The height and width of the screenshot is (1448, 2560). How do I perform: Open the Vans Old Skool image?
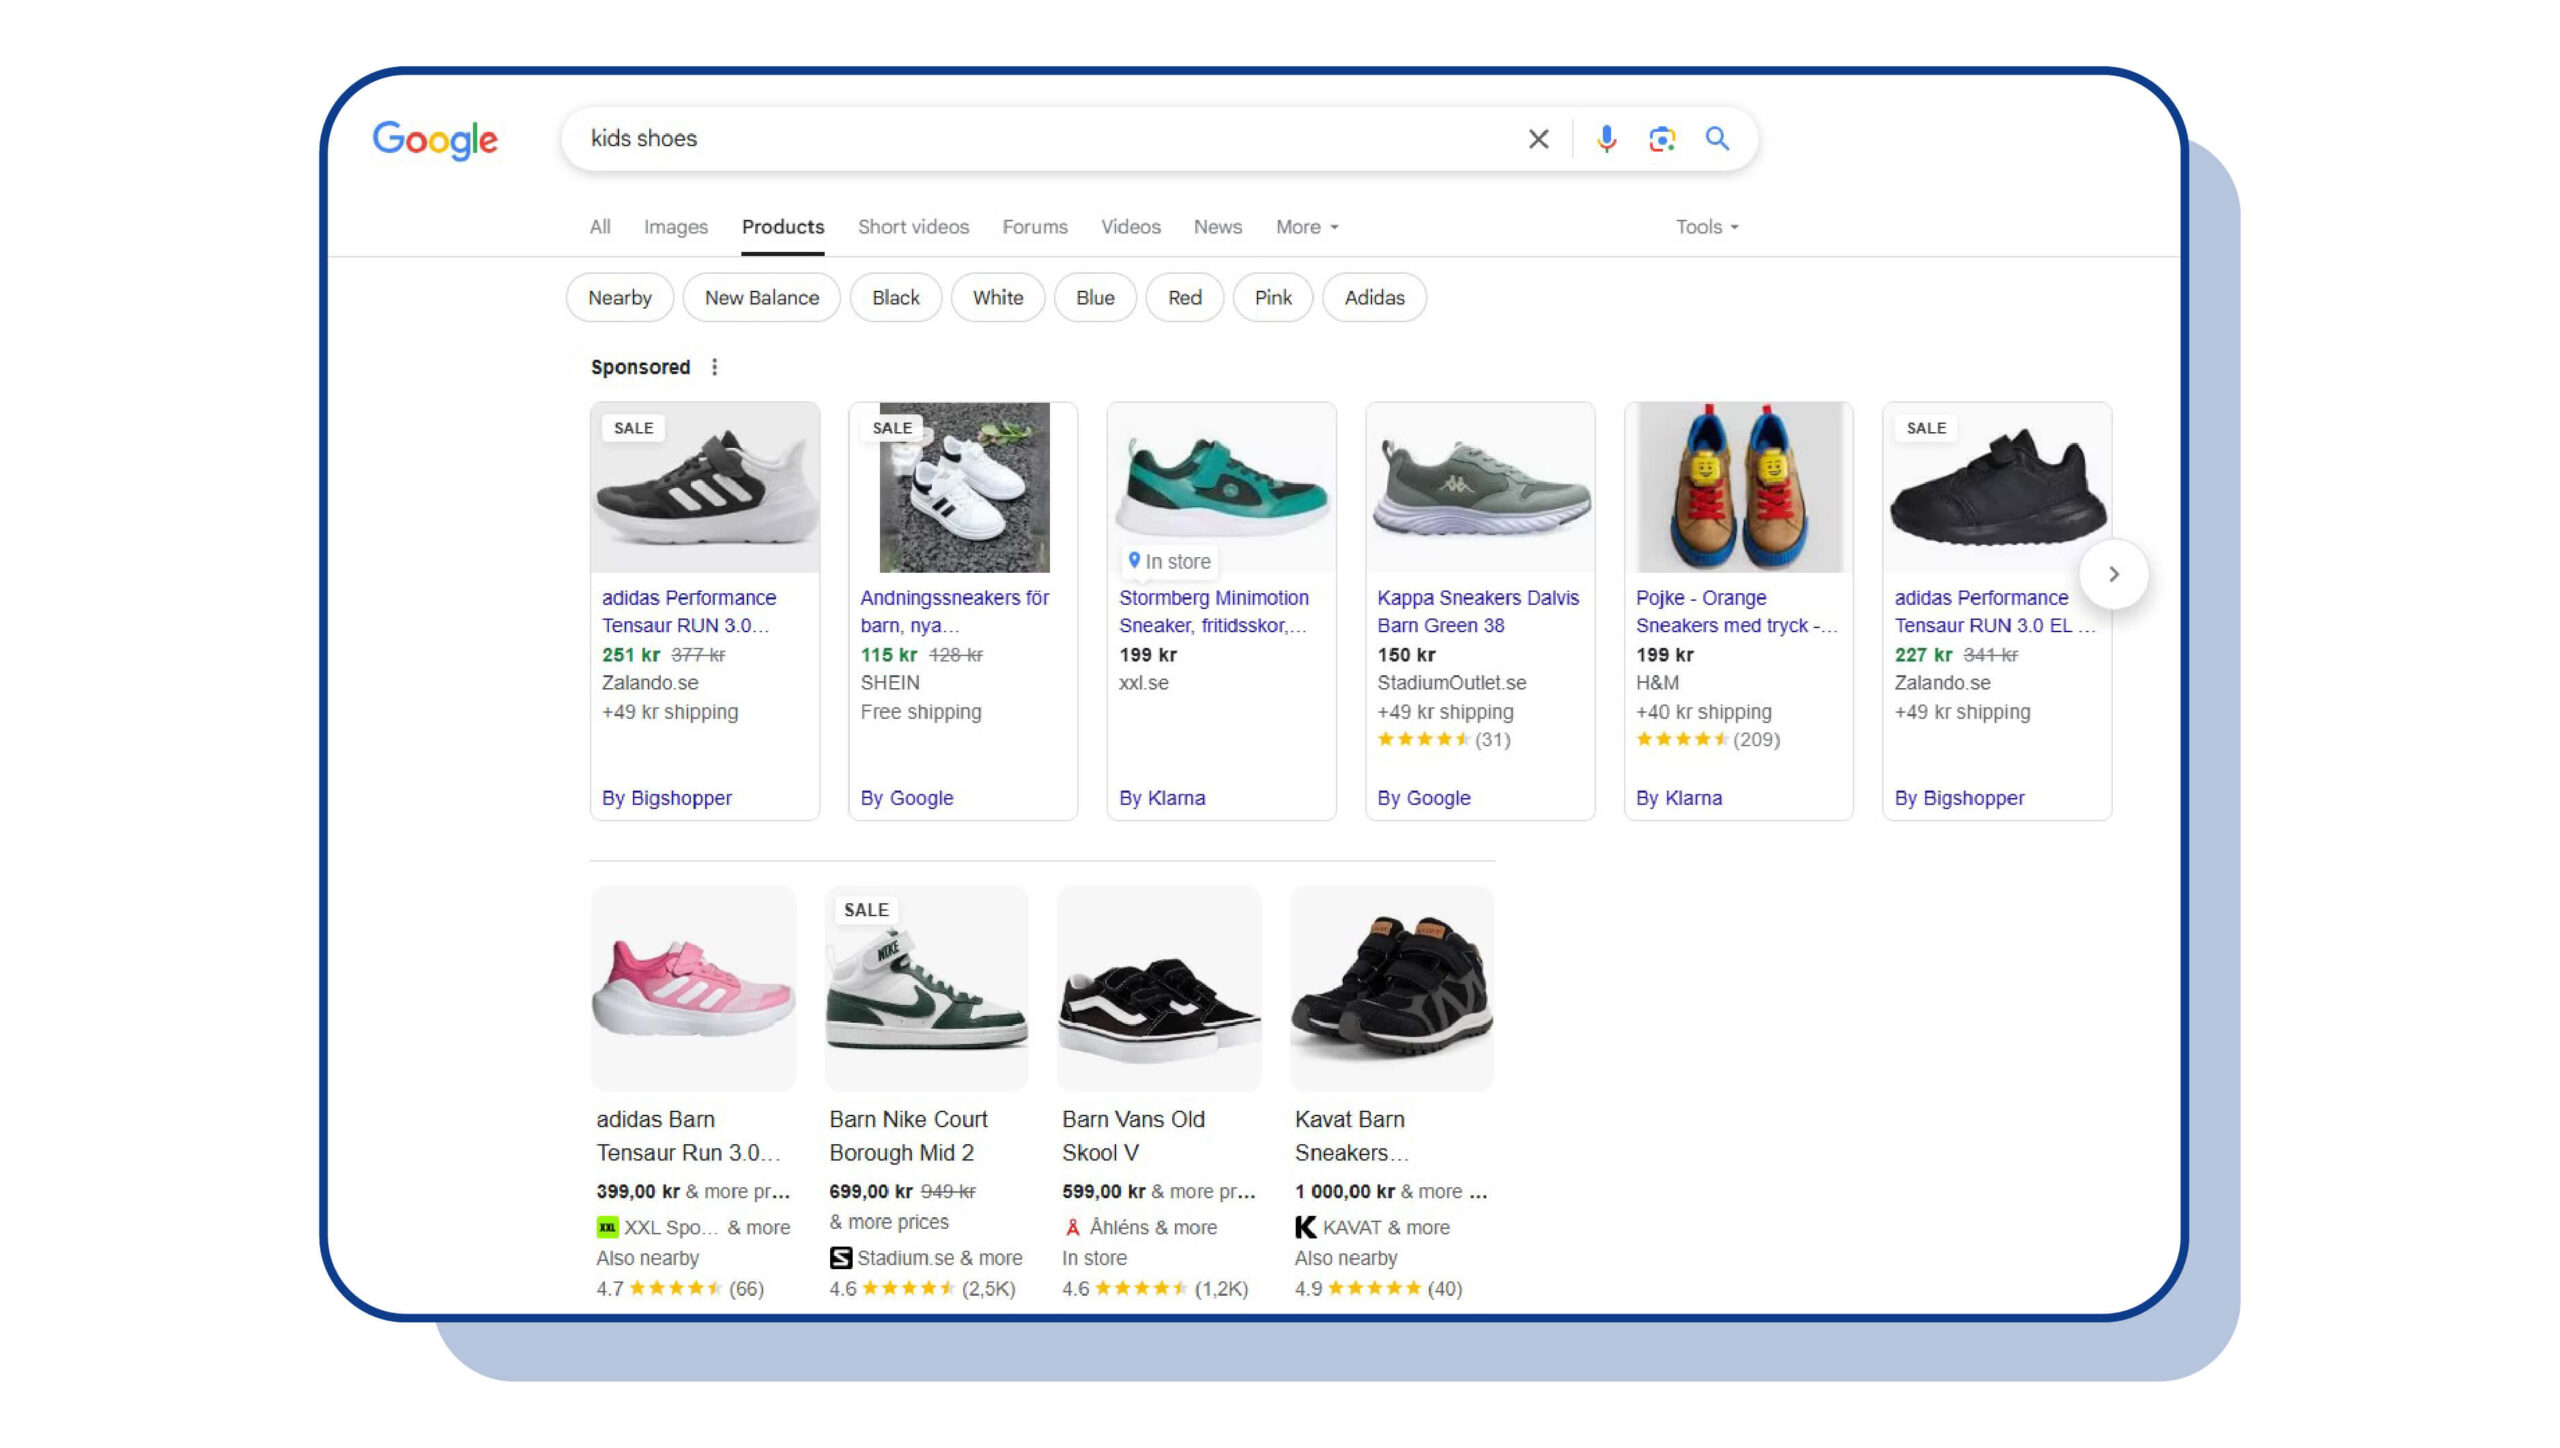pos(1159,988)
